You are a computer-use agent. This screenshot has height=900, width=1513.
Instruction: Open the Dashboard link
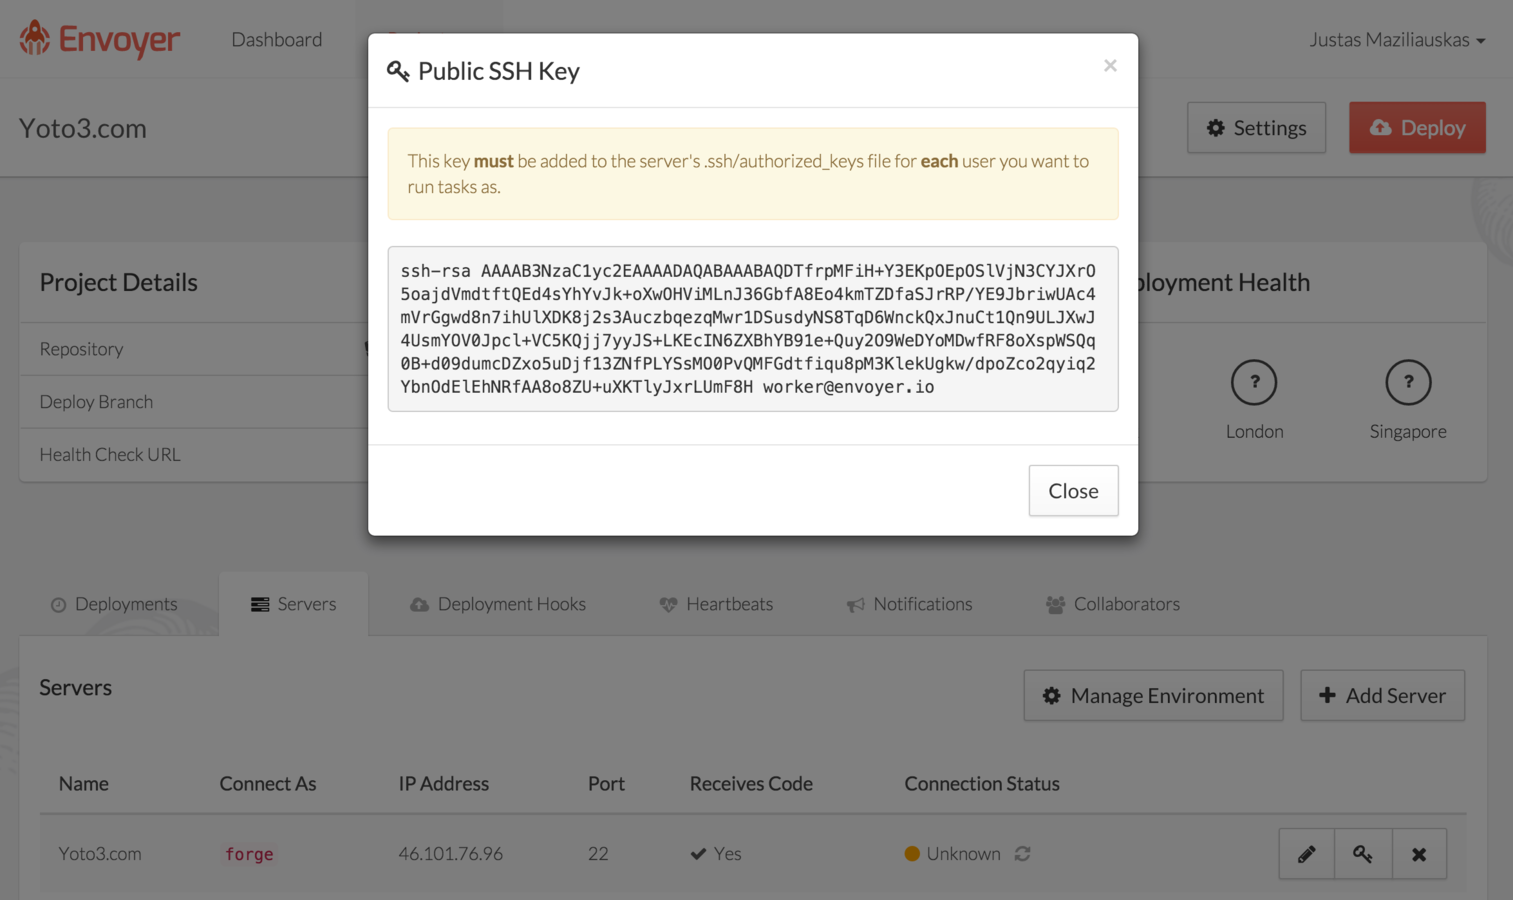coord(277,39)
